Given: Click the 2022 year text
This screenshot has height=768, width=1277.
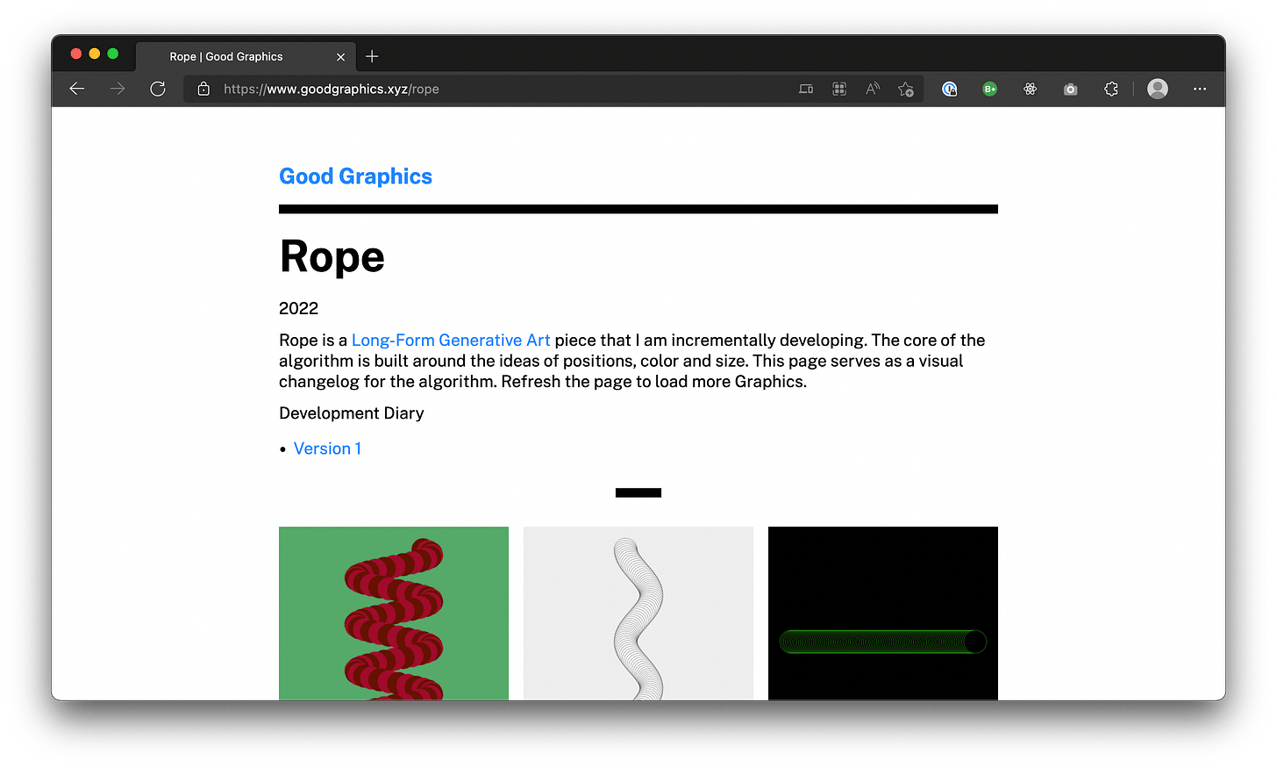Looking at the screenshot, I should tap(299, 308).
